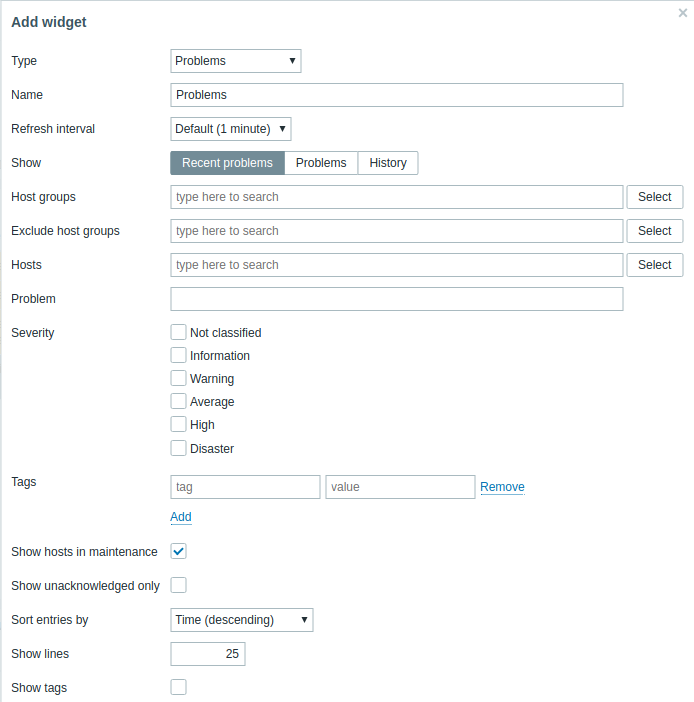Click Select button for Host groups

[x=654, y=197]
